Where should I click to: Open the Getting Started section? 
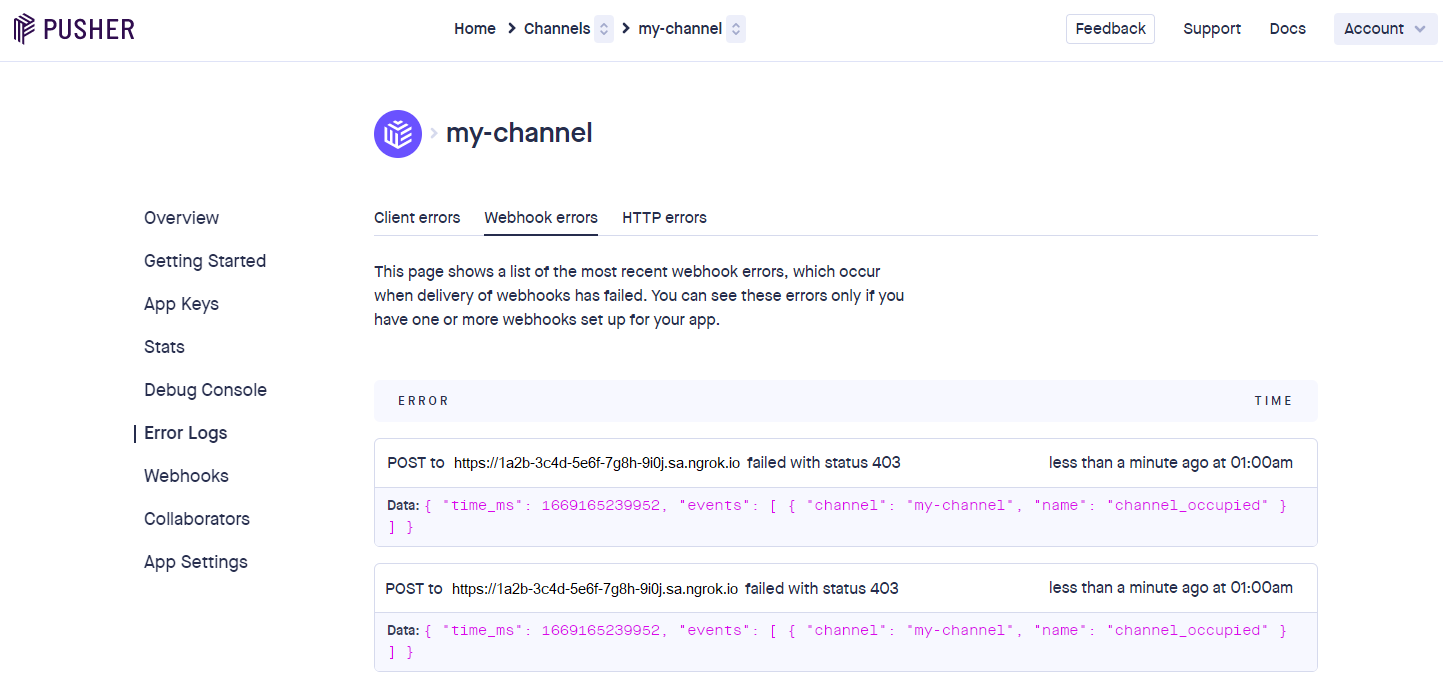point(204,260)
